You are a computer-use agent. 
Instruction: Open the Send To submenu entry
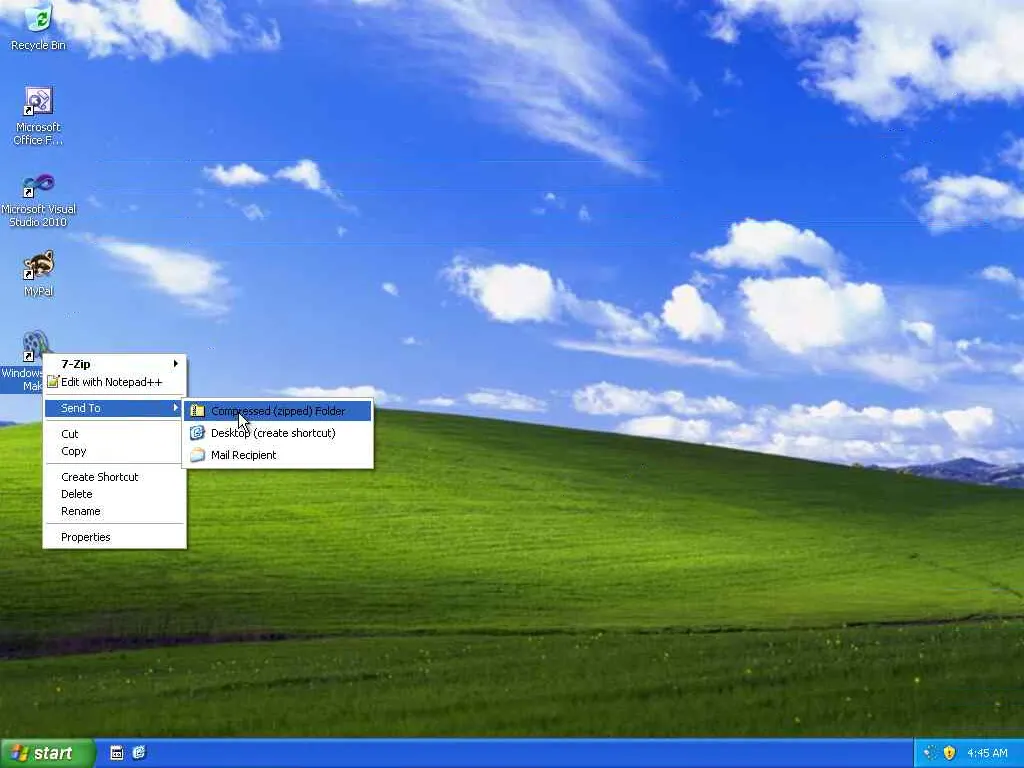pos(115,408)
